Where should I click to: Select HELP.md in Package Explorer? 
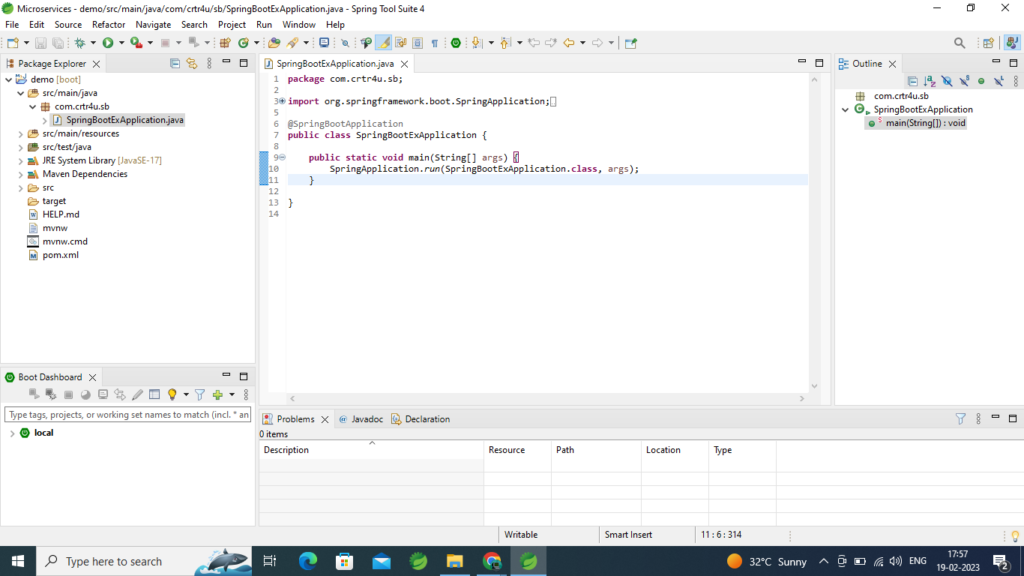pos(61,215)
